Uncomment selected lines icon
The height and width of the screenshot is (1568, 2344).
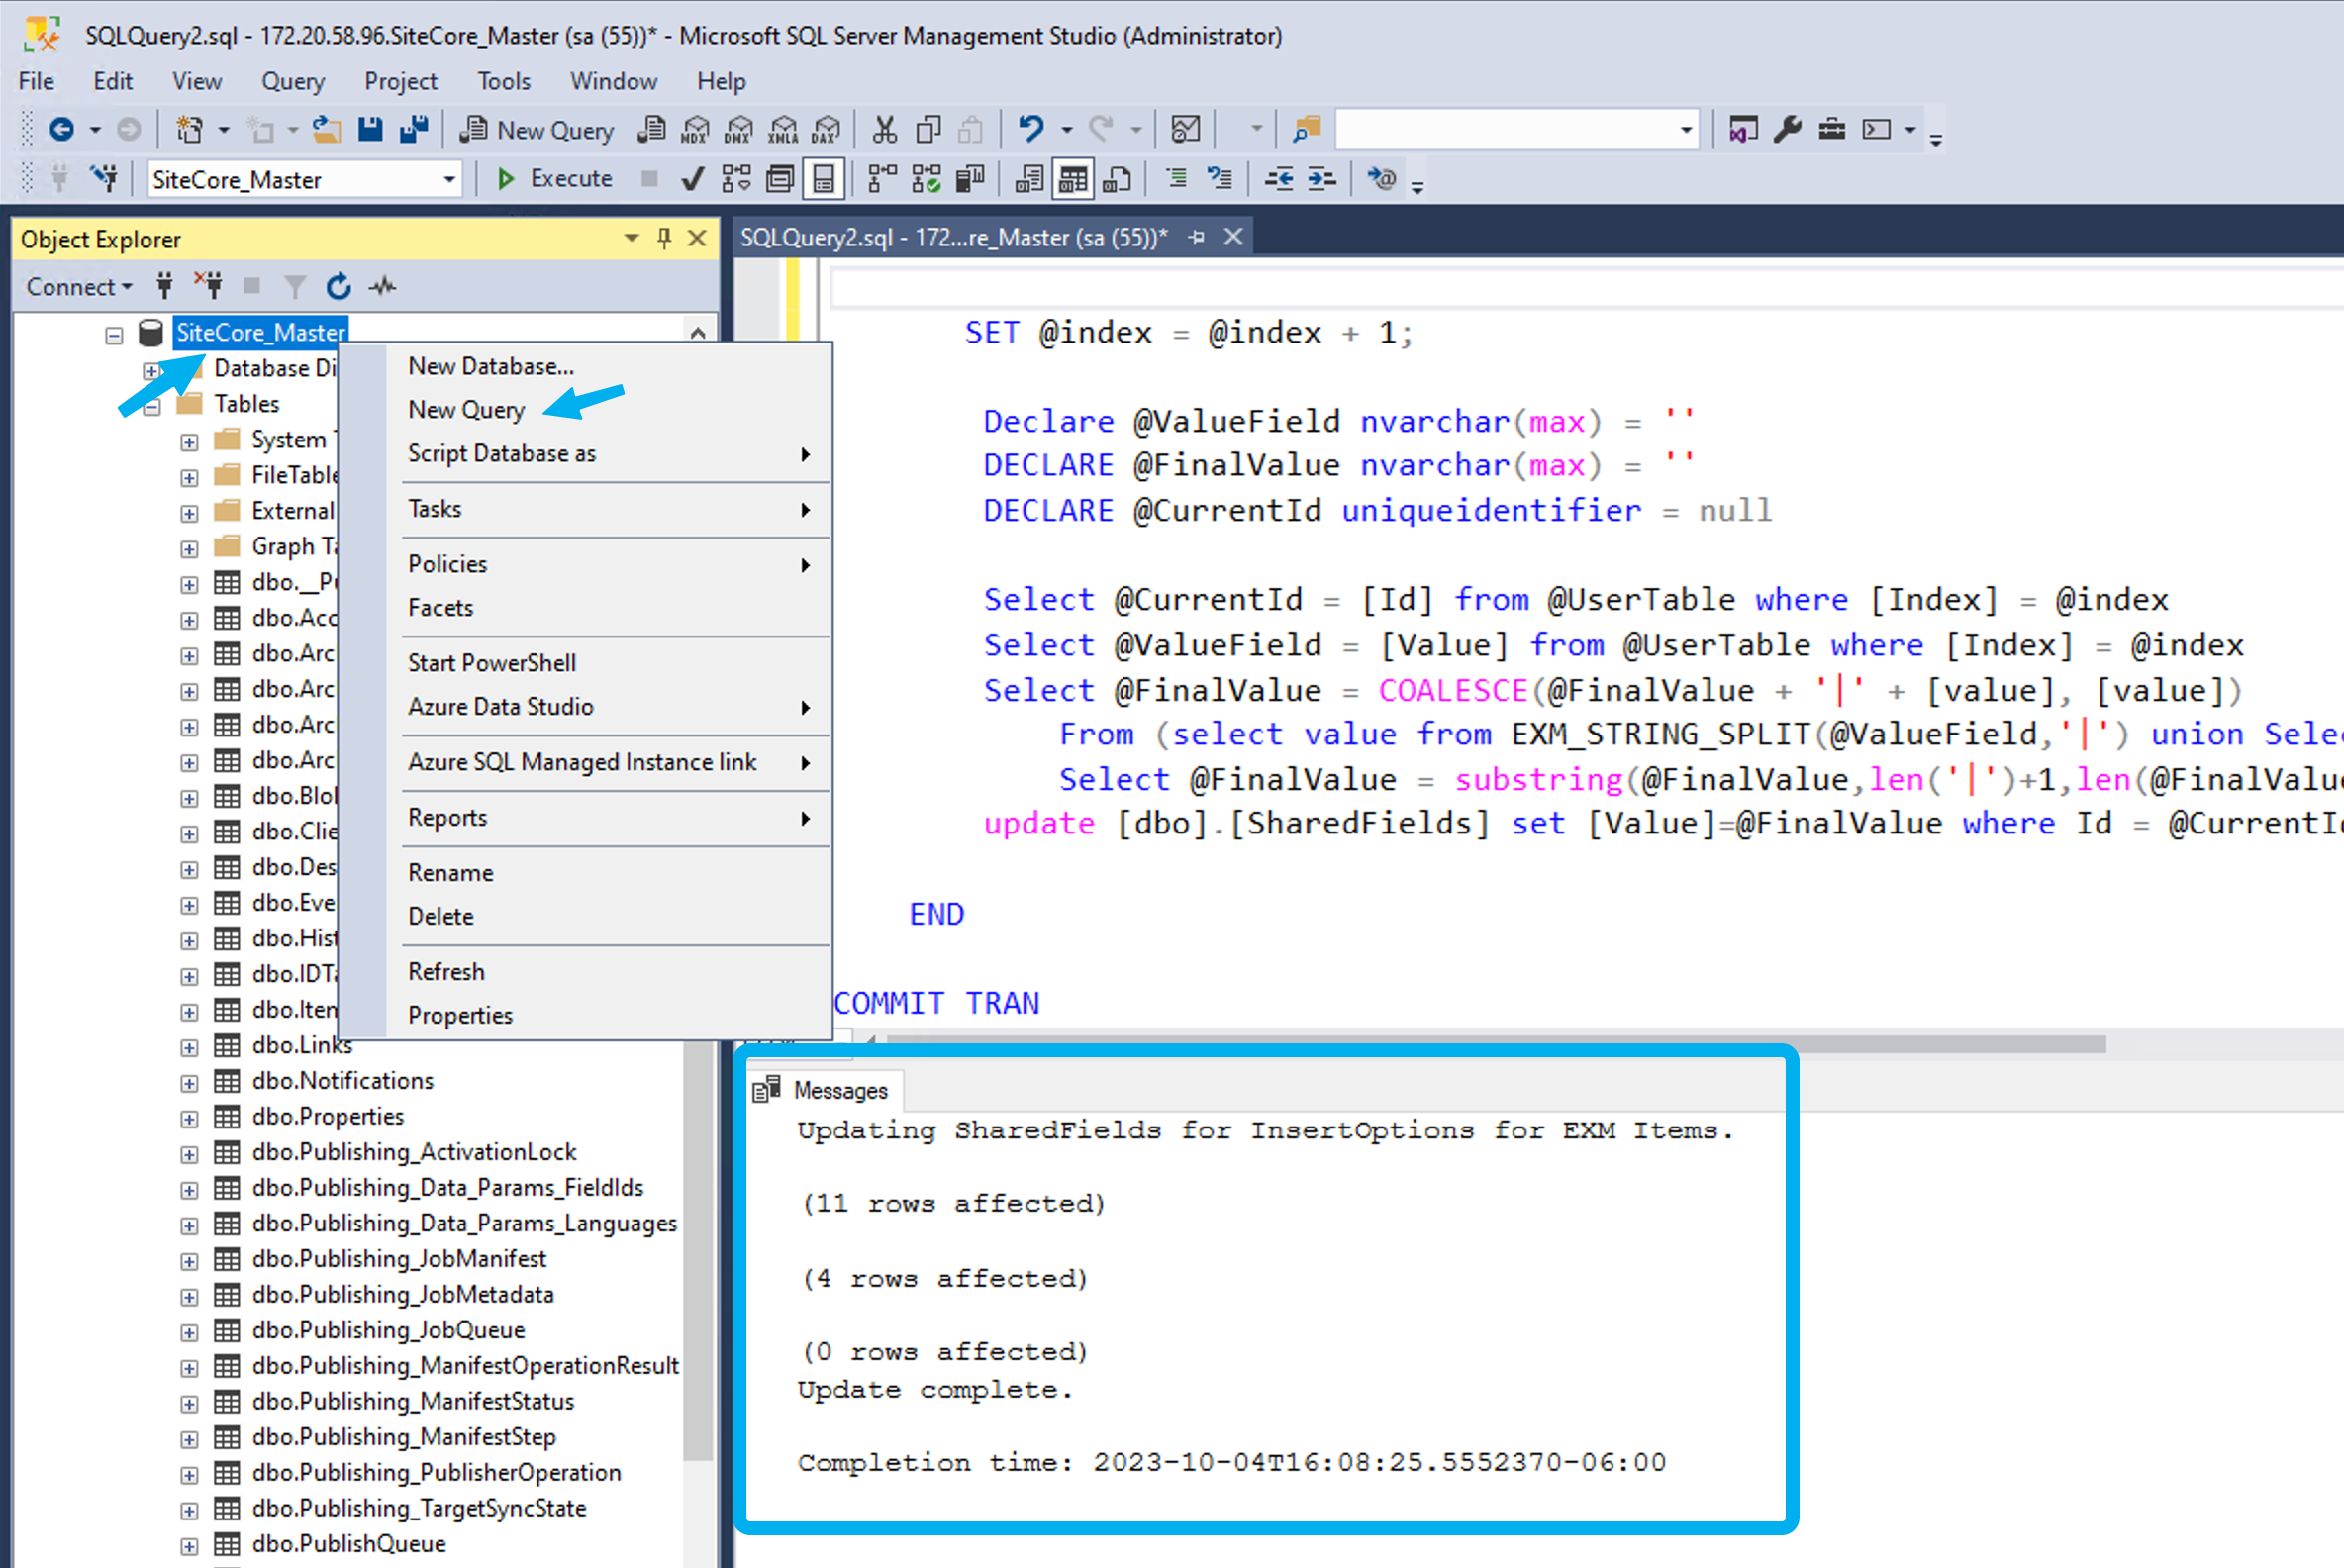tap(1220, 179)
